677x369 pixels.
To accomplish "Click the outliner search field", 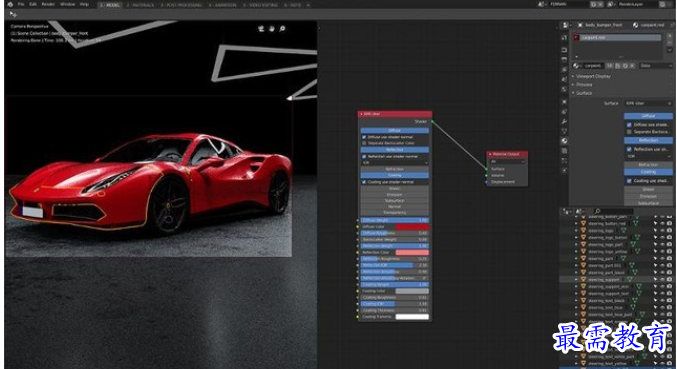I will (x=614, y=211).
